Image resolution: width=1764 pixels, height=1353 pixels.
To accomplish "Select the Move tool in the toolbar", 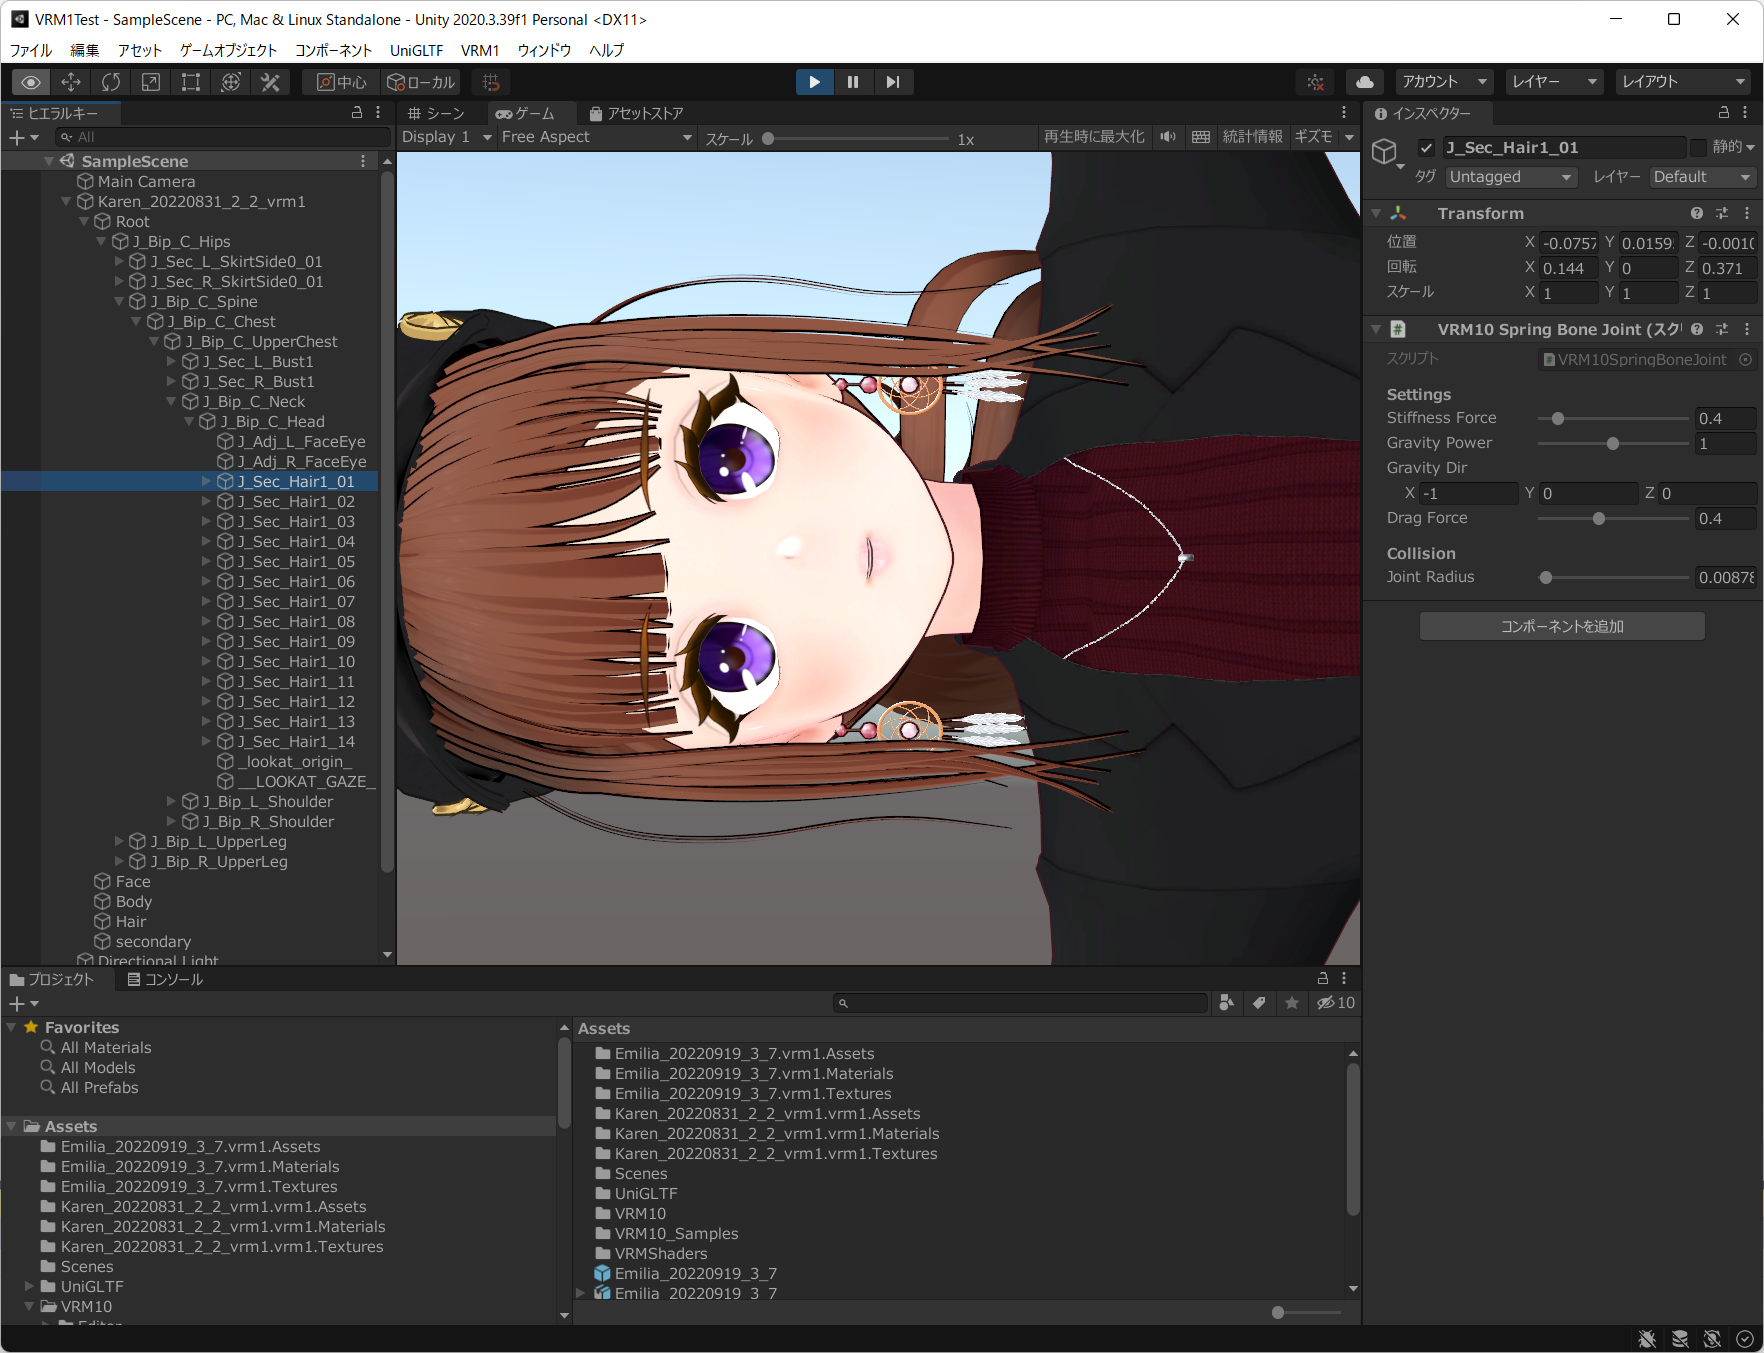I will tap(70, 82).
